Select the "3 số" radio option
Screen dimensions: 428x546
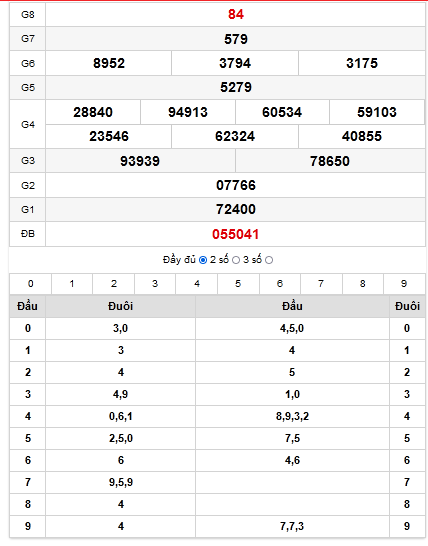click(269, 260)
